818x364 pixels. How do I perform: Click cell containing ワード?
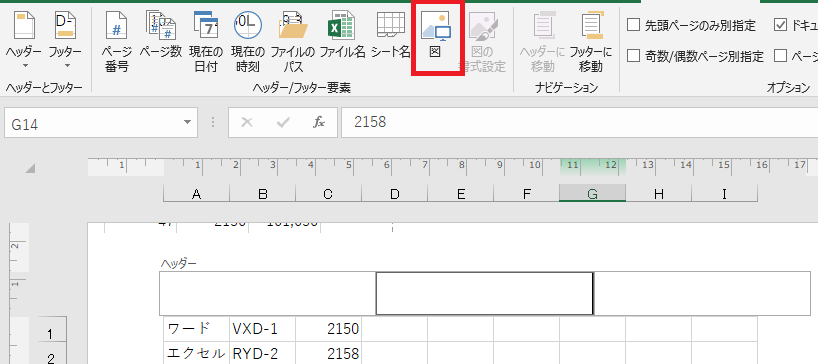(196, 329)
